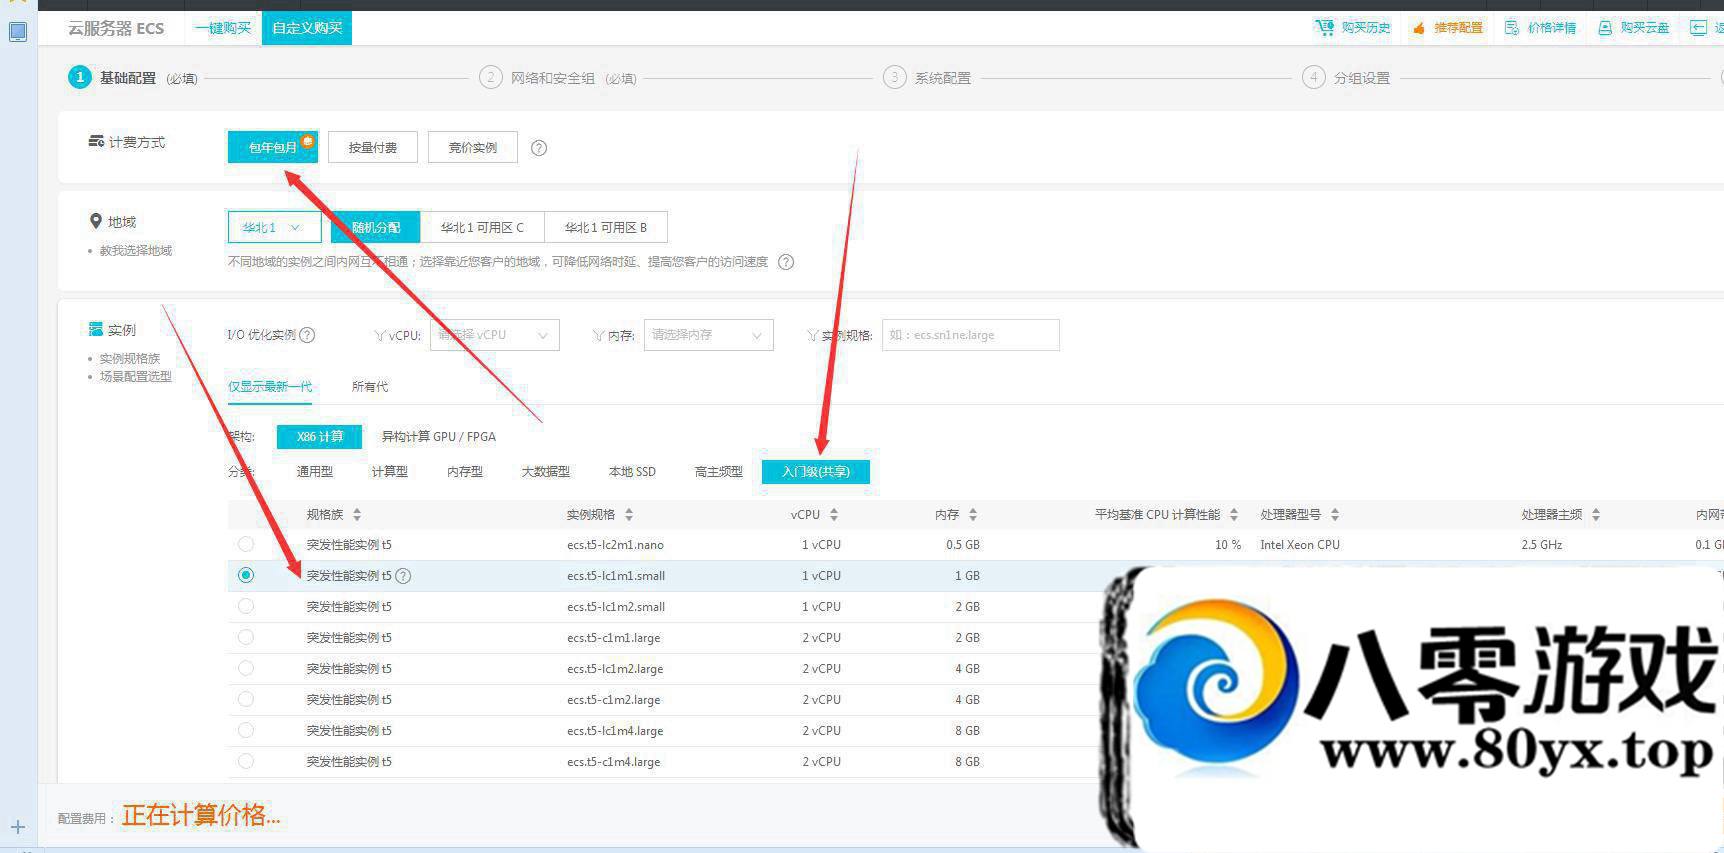Open the 内存 filter dropdown
This screenshot has width=1724, height=853.
[708, 335]
